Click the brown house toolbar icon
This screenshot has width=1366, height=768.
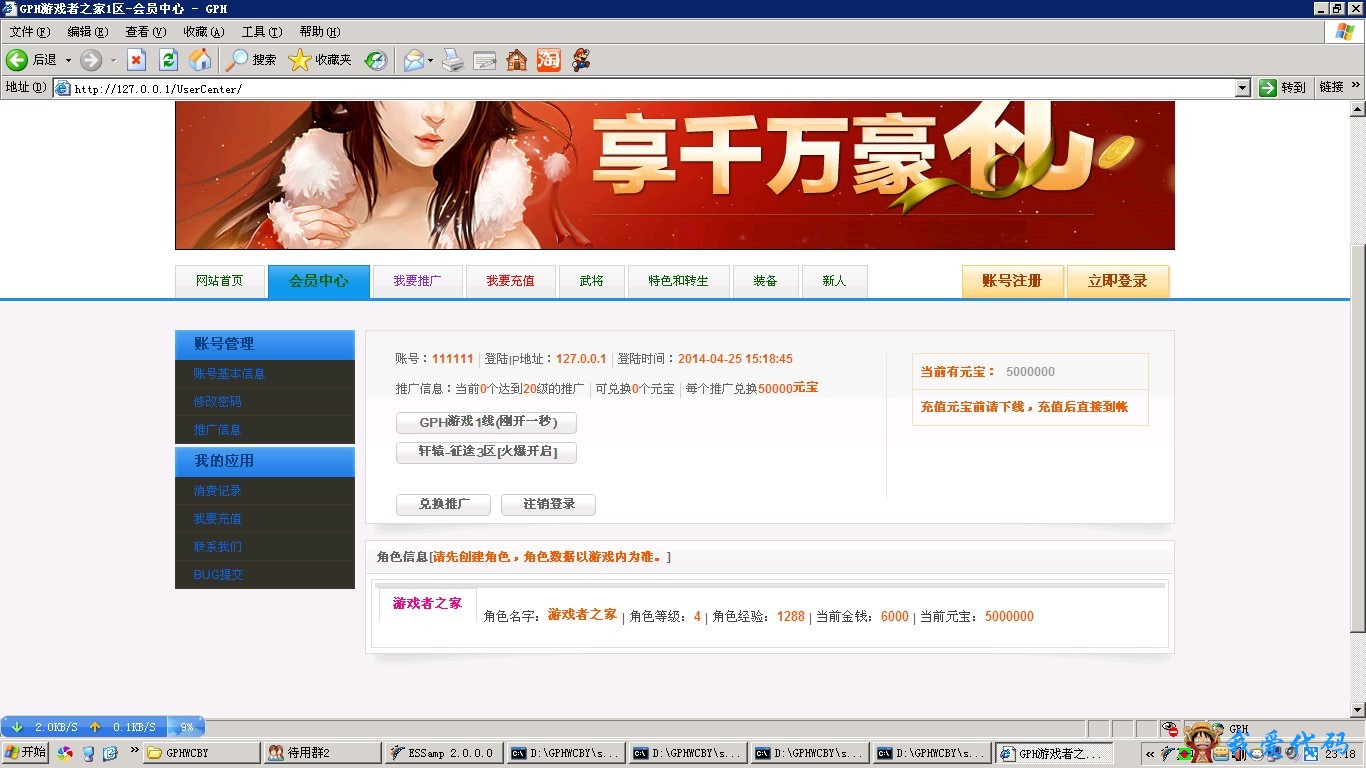coord(517,60)
